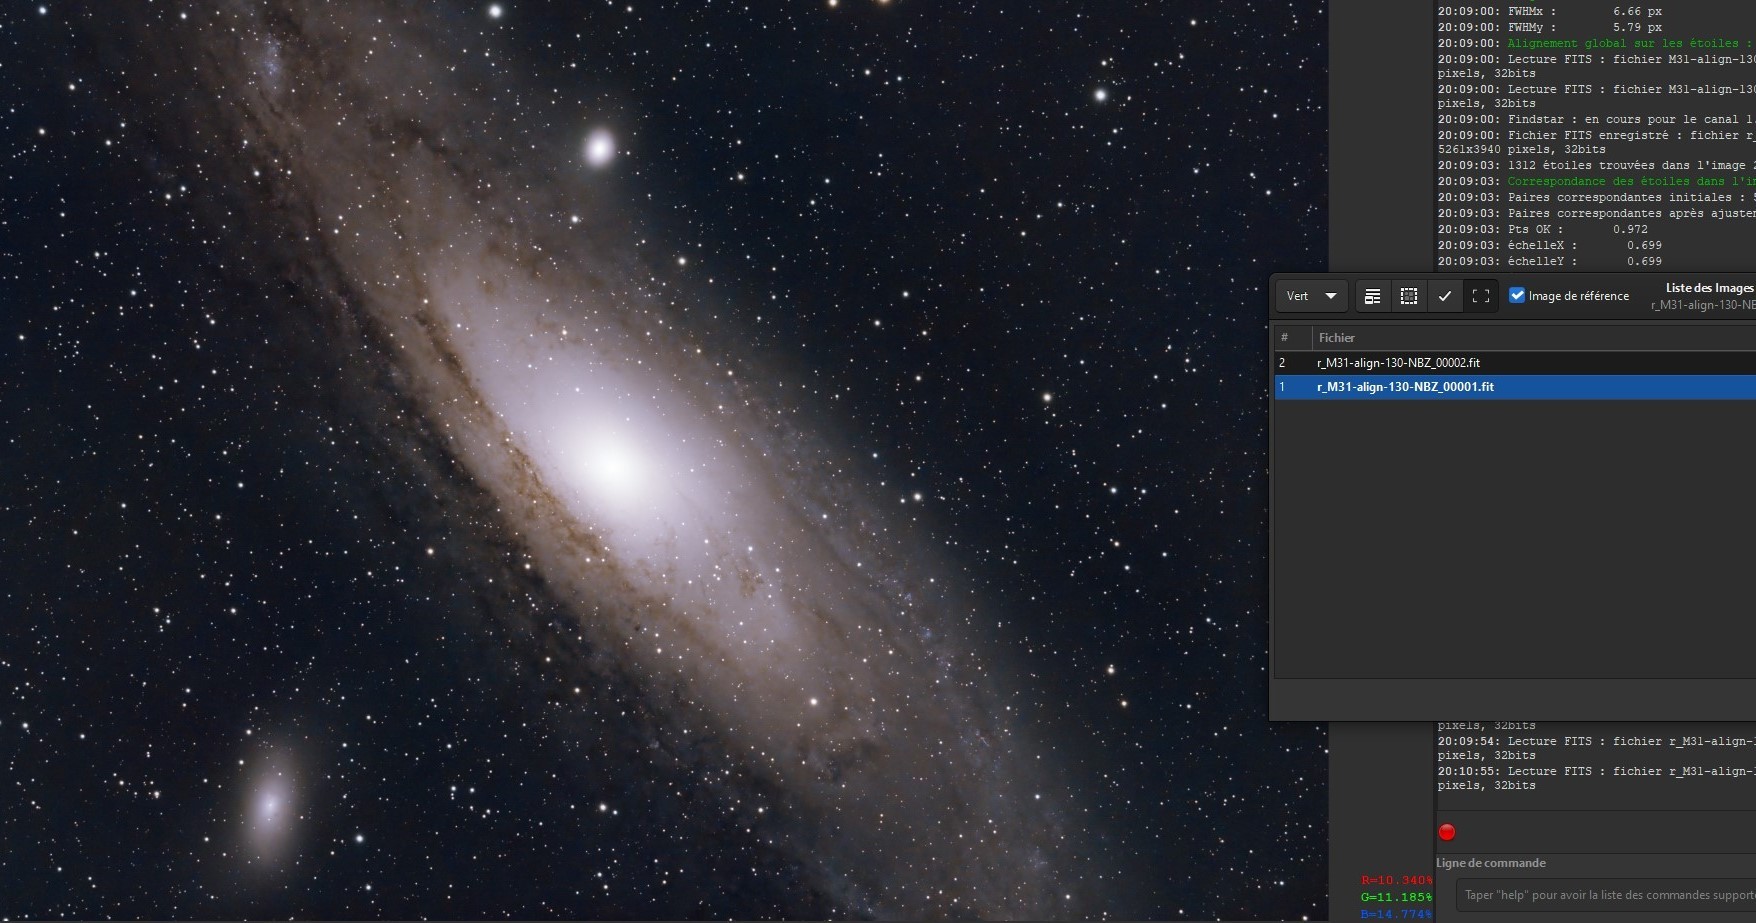The height and width of the screenshot is (923, 1756).
Task: Click the small satellite galaxy at lower left
Action: click(268, 803)
